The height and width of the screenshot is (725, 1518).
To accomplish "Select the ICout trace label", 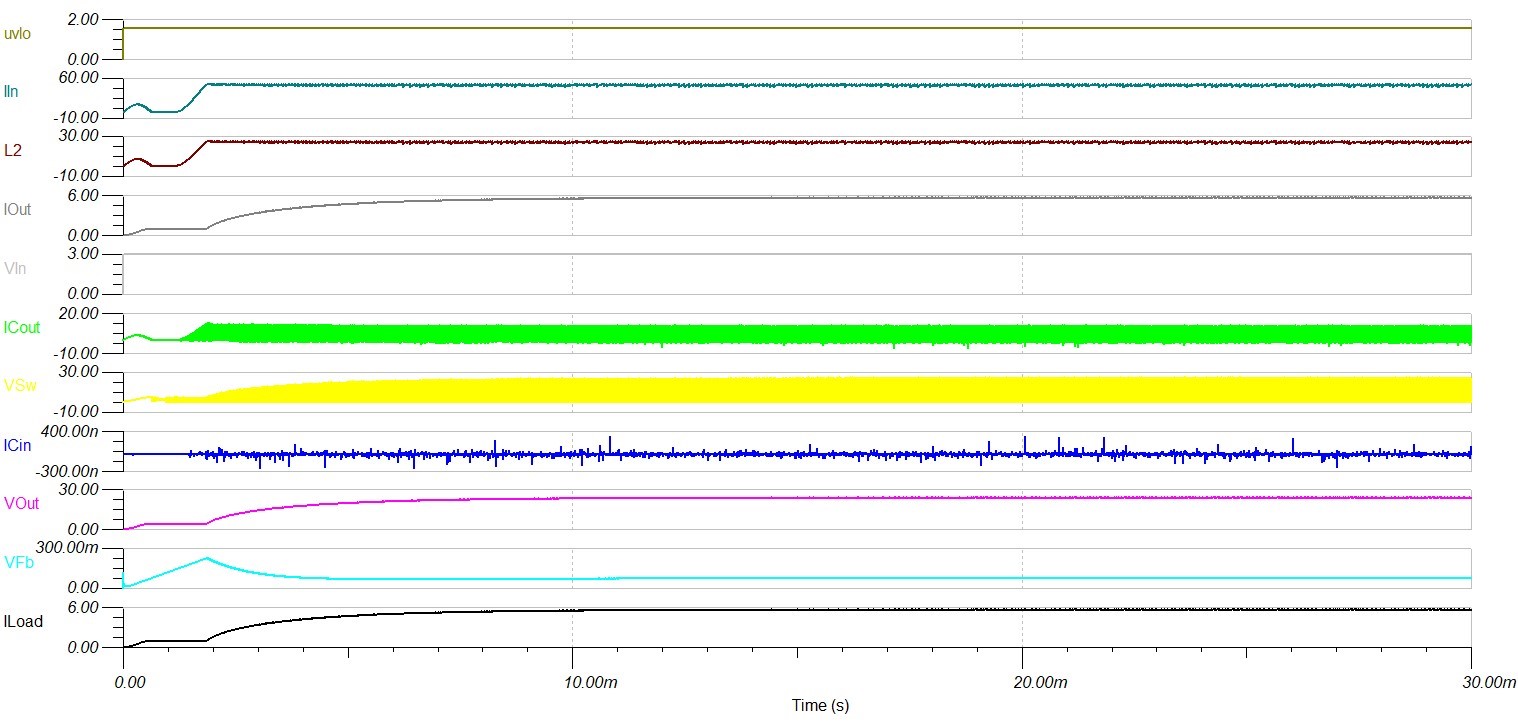I will coord(21,327).
